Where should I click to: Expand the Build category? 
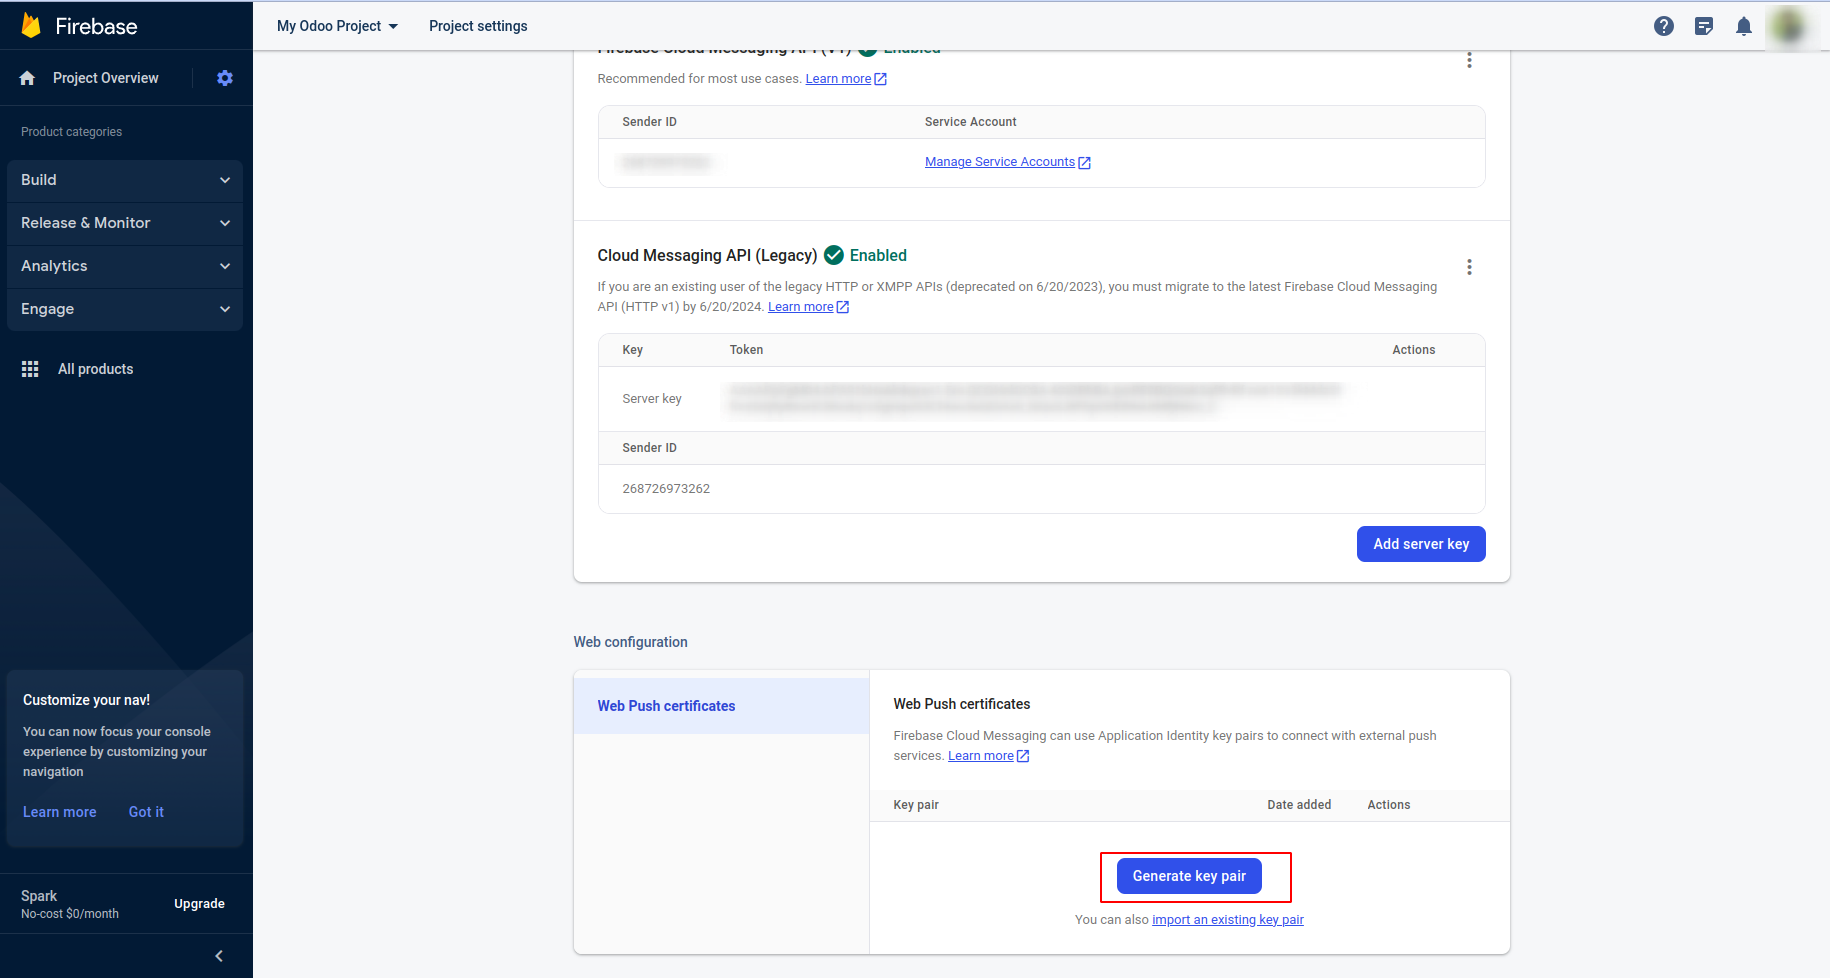125,180
